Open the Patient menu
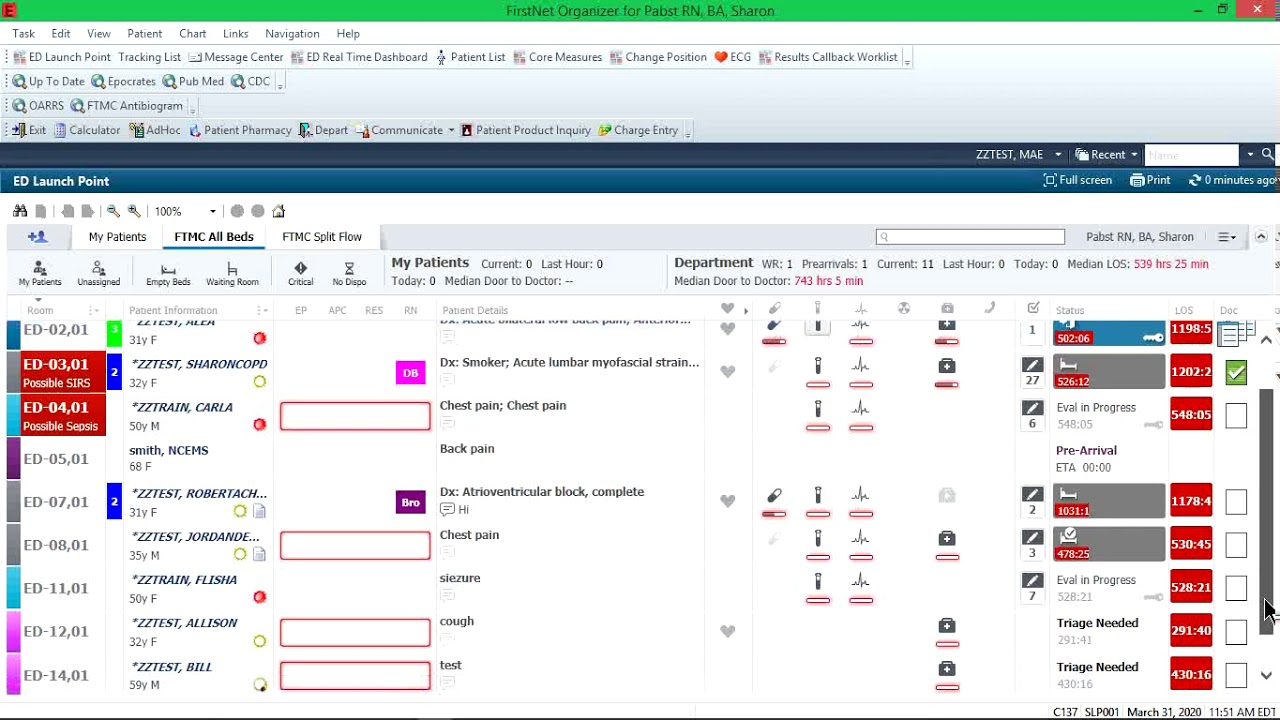Image resolution: width=1280 pixels, height=720 pixels. click(x=145, y=33)
